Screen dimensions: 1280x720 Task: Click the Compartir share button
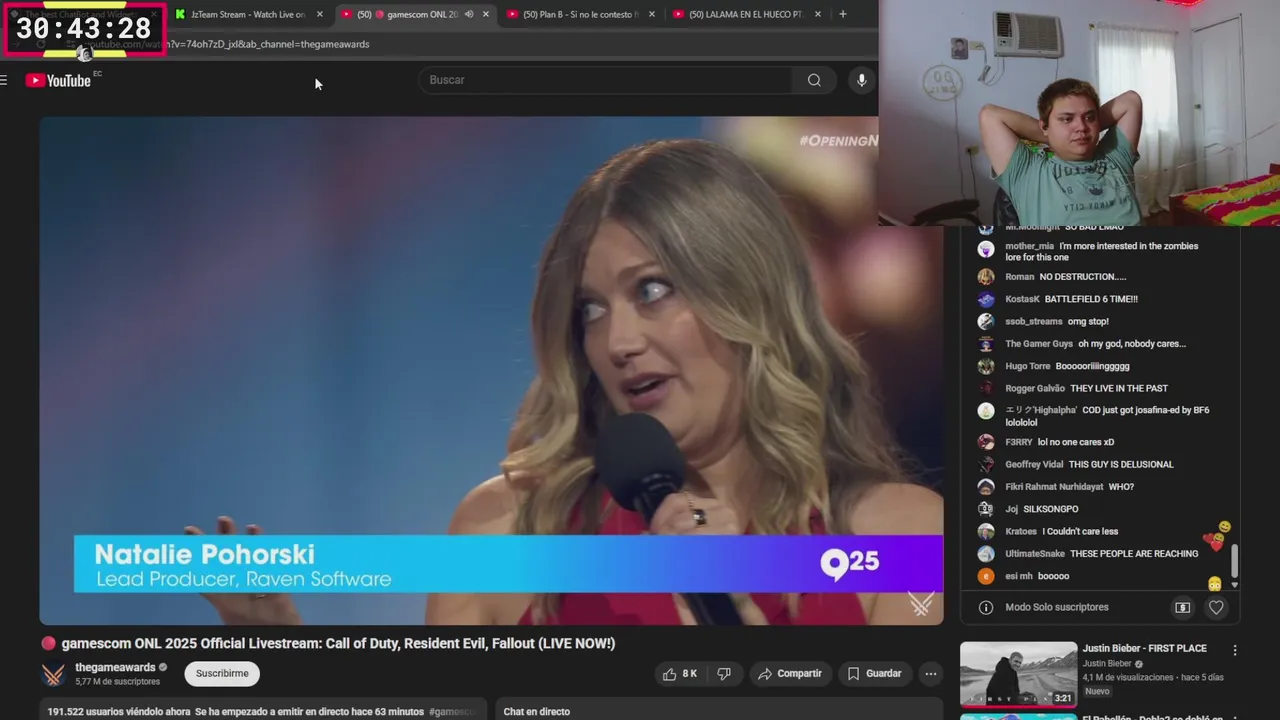(x=790, y=674)
